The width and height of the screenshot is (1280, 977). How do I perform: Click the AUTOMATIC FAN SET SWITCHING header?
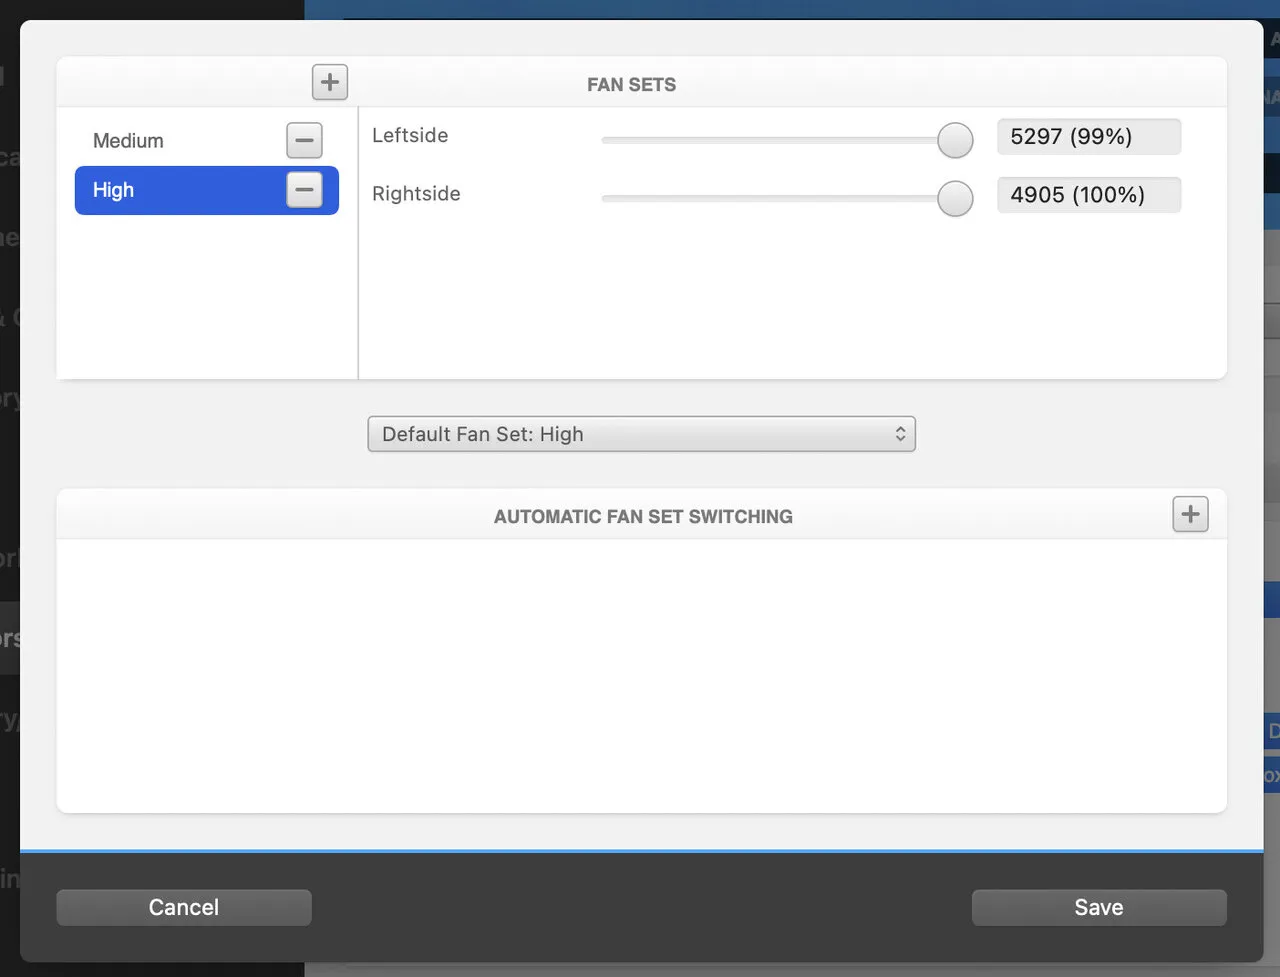point(643,517)
